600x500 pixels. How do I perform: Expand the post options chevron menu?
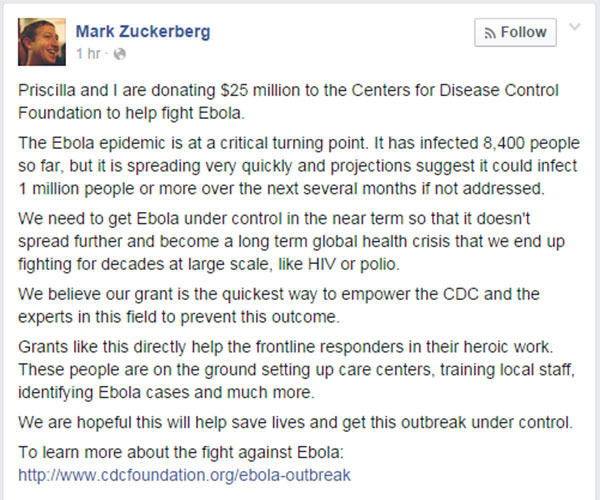point(575,27)
